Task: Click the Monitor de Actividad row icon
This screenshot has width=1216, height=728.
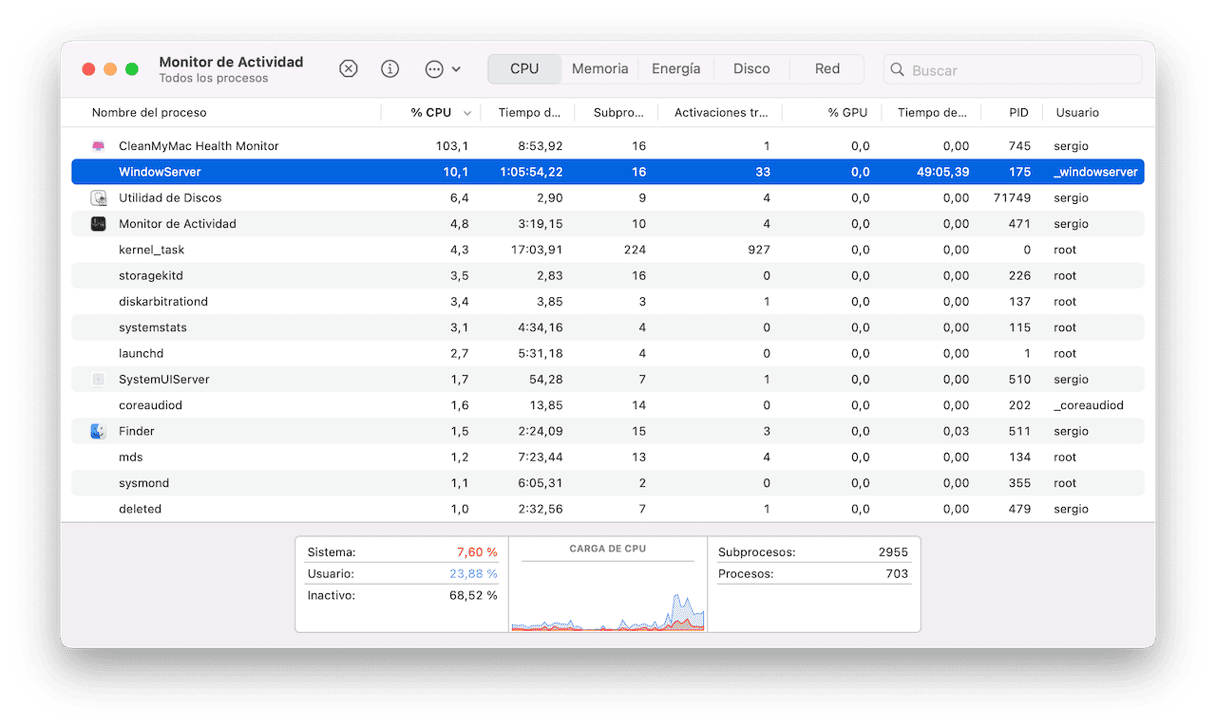Action: tap(98, 224)
